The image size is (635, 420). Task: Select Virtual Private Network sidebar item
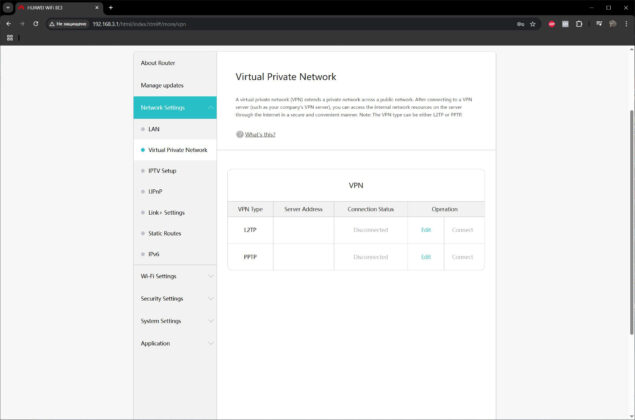(175, 150)
